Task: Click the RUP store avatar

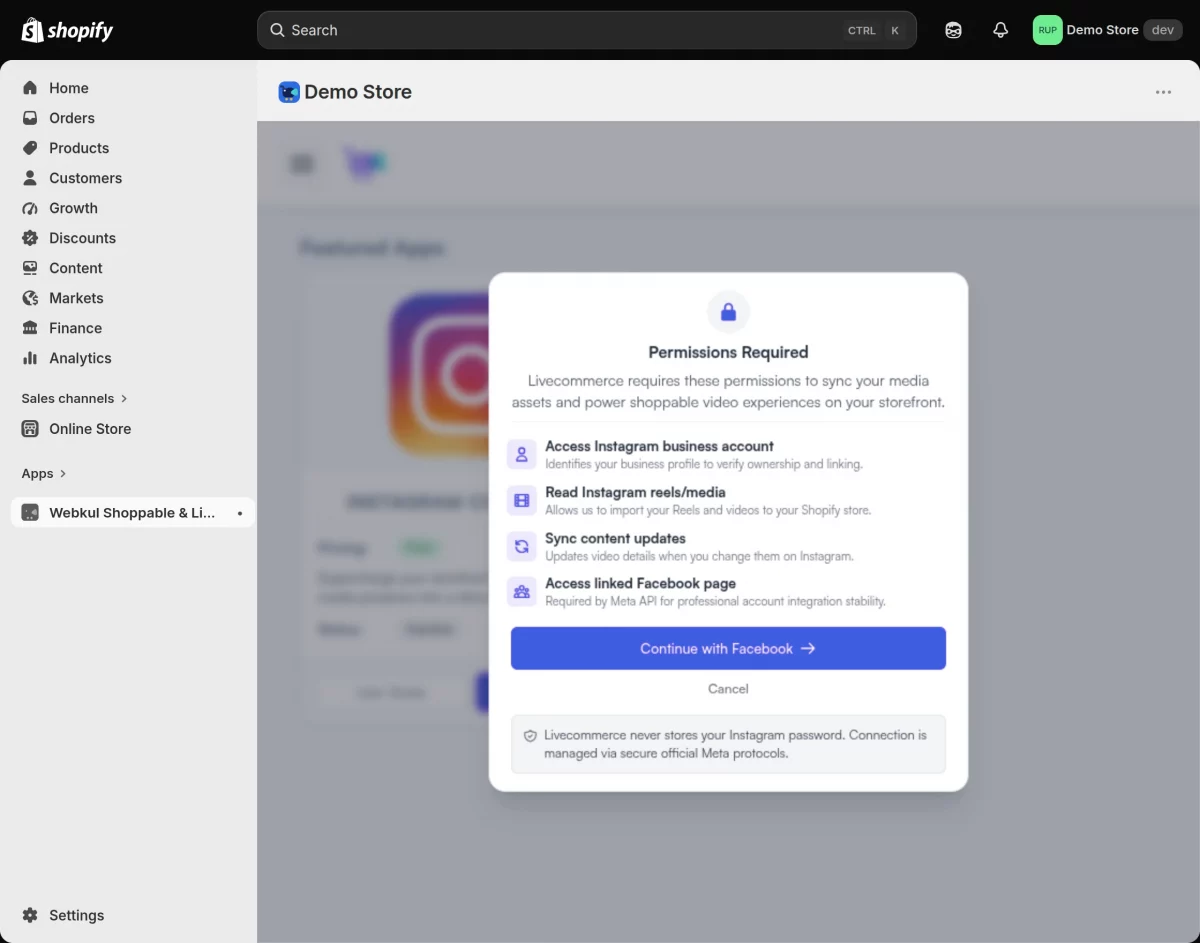Action: (x=1047, y=30)
